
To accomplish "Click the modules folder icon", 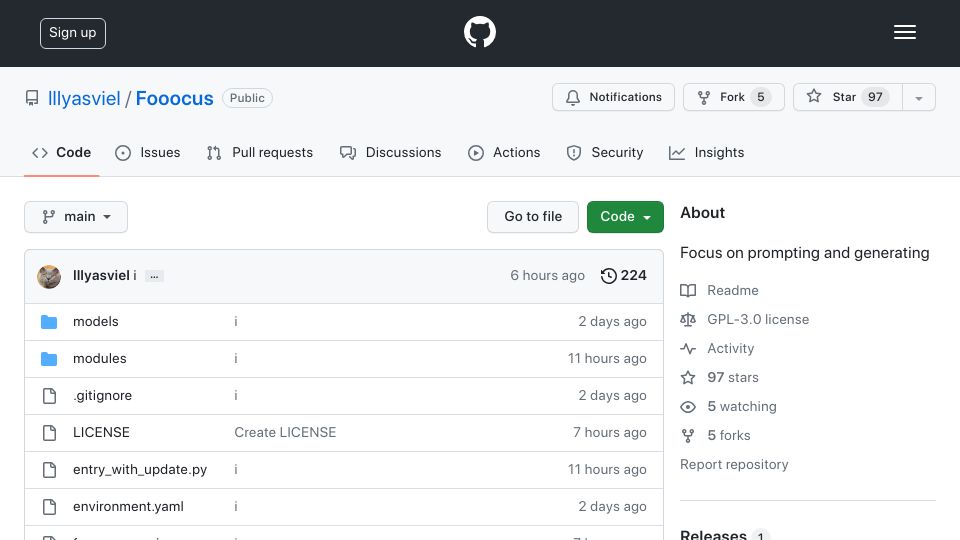I will point(49,359).
